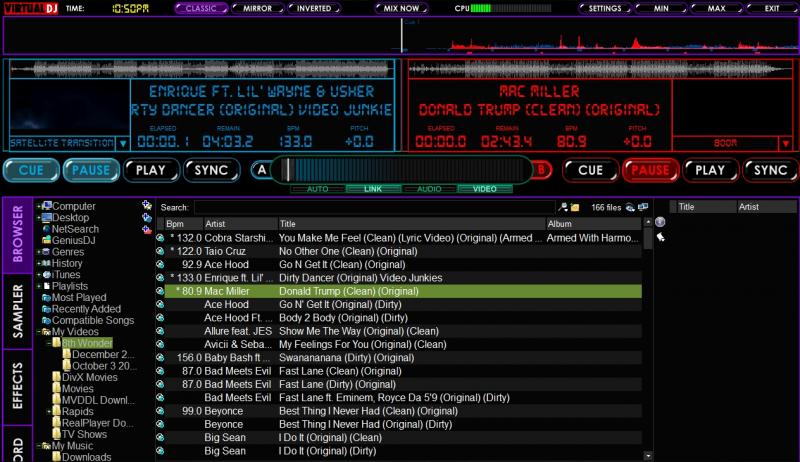800x462 pixels.
Task: Expand the History tree node
Action: tap(38, 263)
